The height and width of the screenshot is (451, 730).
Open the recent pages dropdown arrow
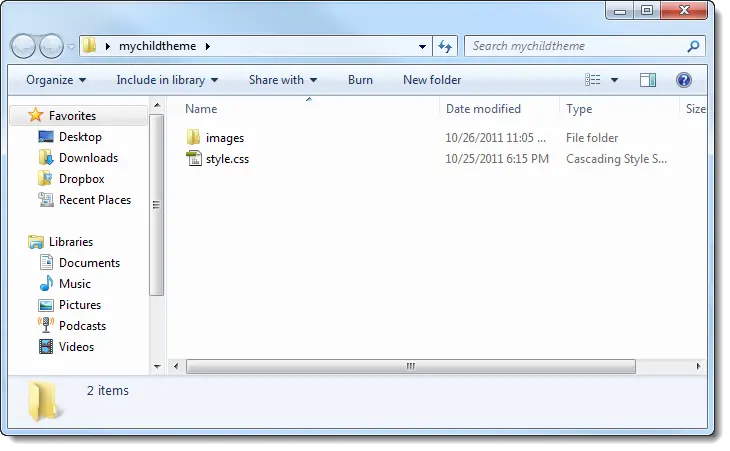pos(71,47)
